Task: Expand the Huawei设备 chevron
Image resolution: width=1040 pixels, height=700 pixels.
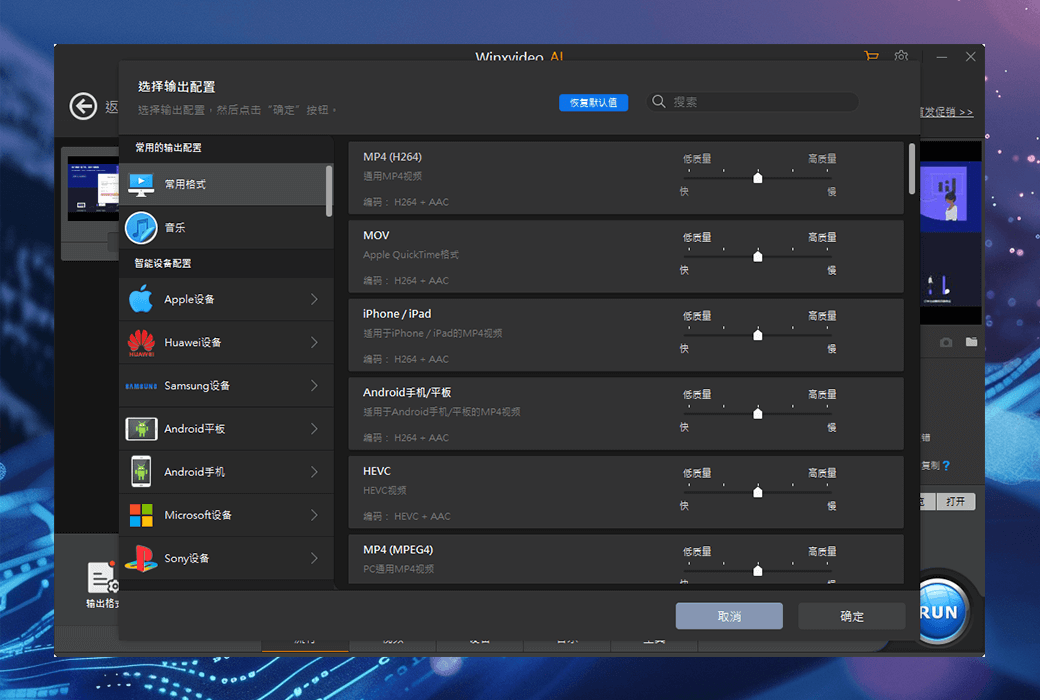Action: 314,342
